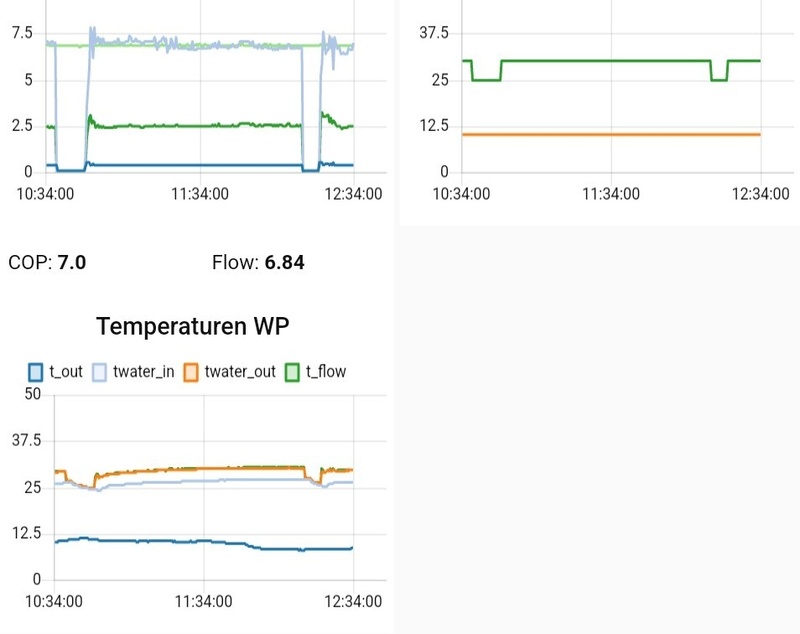Click the 50 y-axis label in Temperaturen WP
The width and height of the screenshot is (800, 634).
pyautogui.click(x=32, y=394)
